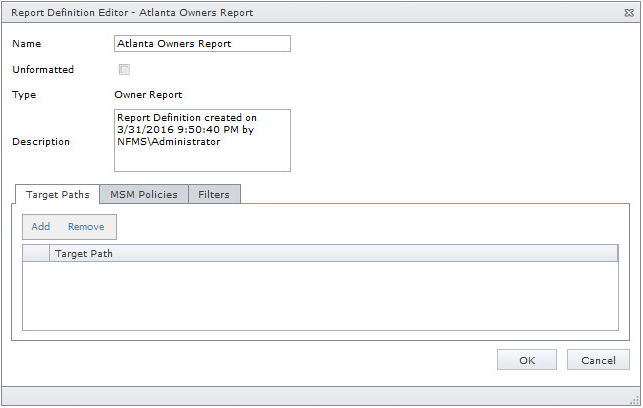Click the Owner Report type value

tap(148, 95)
